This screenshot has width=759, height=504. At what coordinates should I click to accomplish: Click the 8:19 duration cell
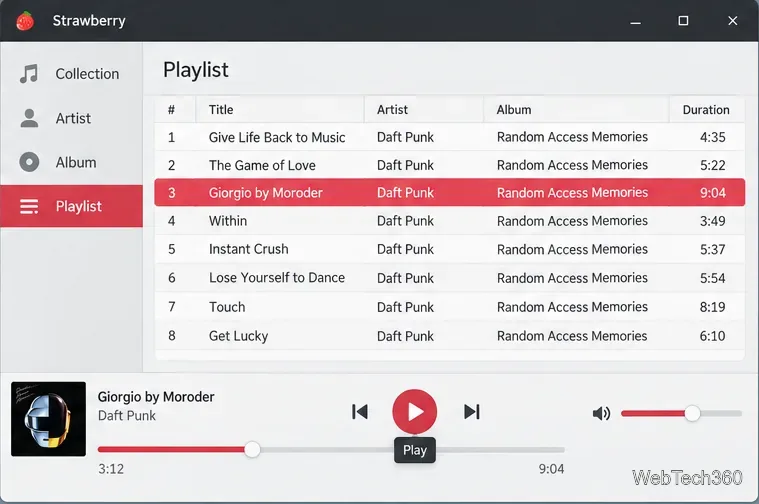[713, 307]
